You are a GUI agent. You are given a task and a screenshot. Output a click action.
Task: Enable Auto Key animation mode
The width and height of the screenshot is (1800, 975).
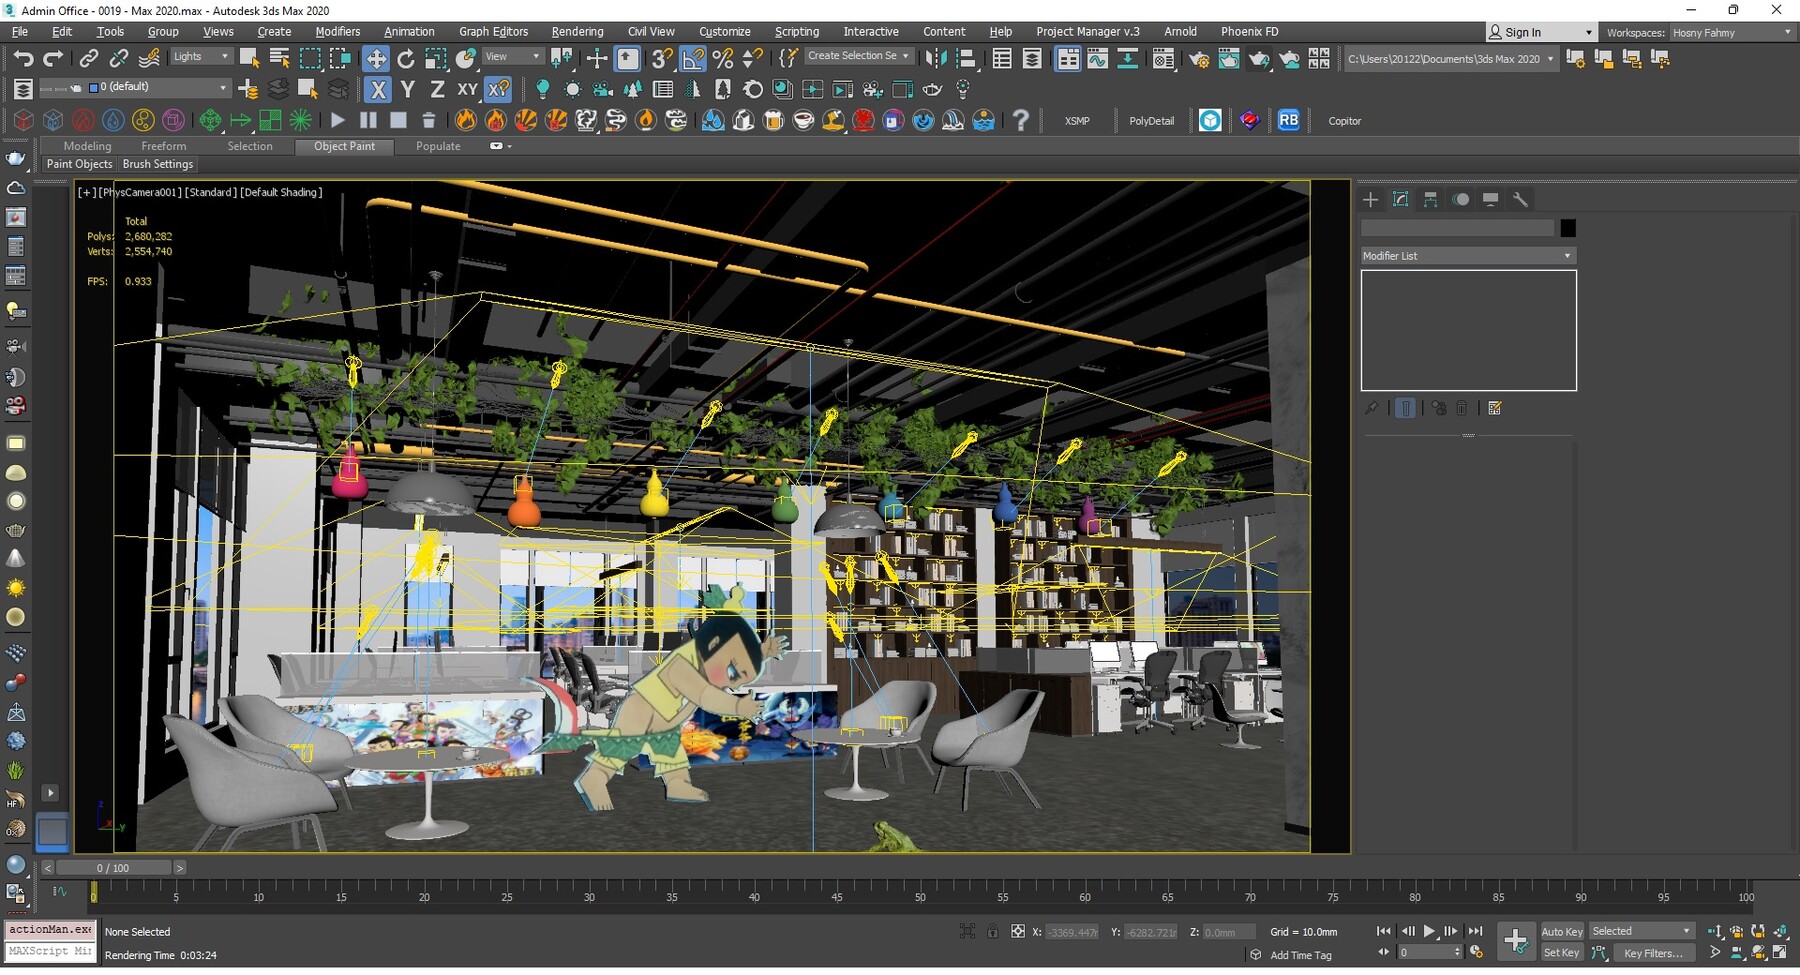pyautogui.click(x=1561, y=930)
